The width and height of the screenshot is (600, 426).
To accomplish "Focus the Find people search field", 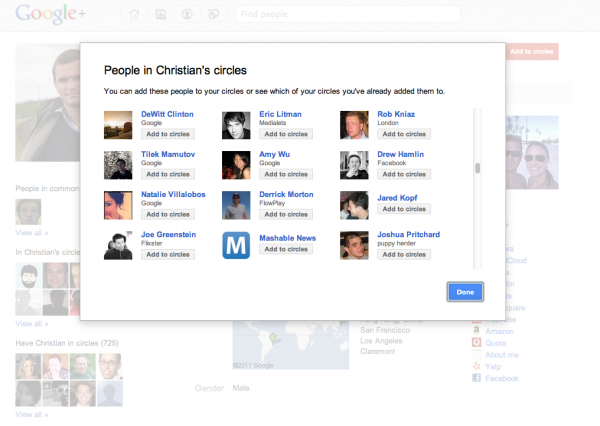I will pos(348,14).
